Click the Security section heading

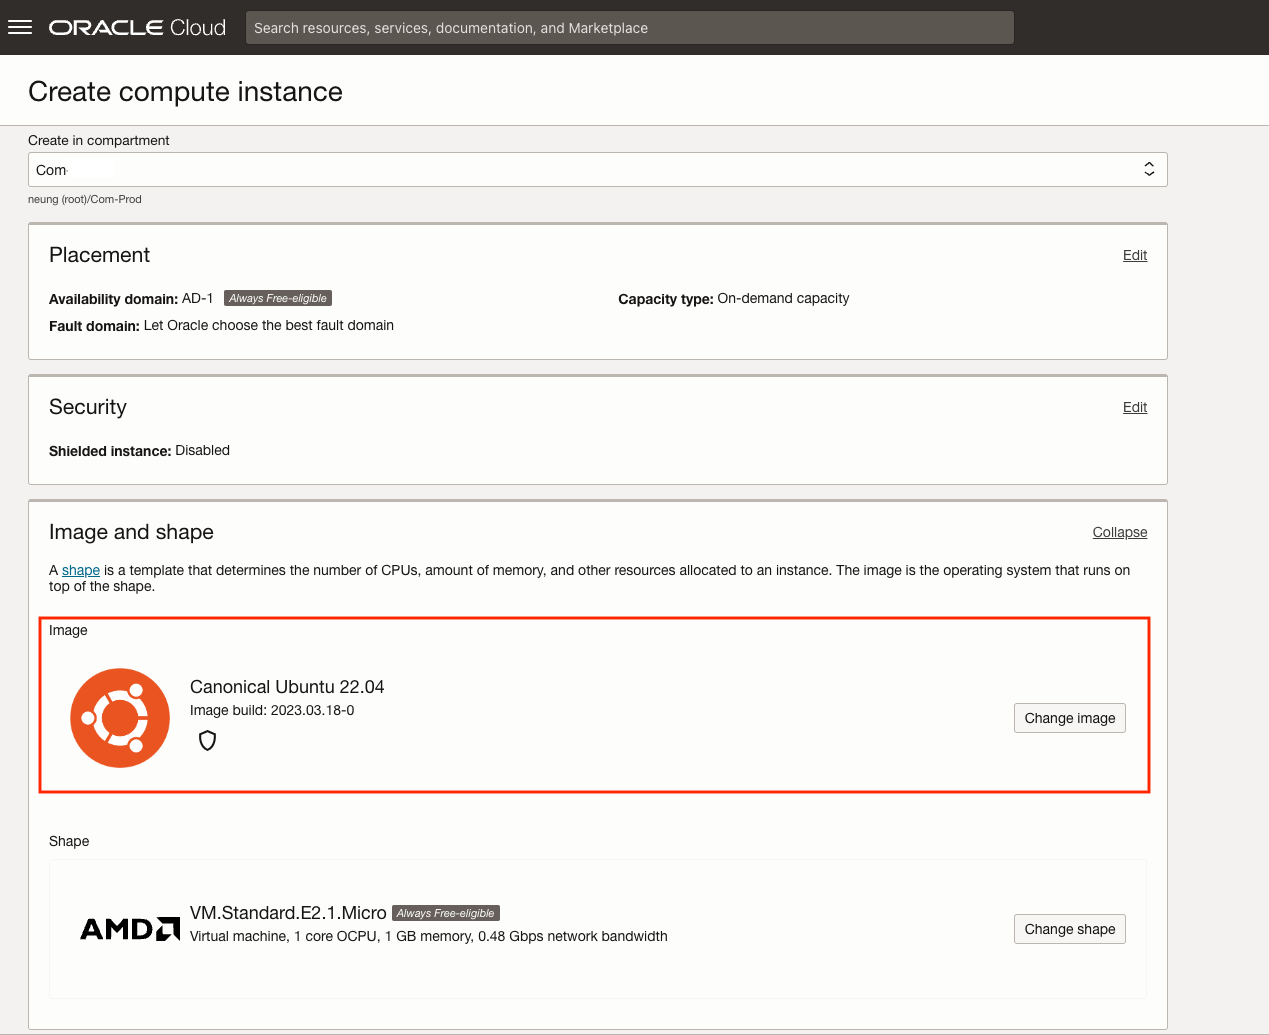coord(88,407)
